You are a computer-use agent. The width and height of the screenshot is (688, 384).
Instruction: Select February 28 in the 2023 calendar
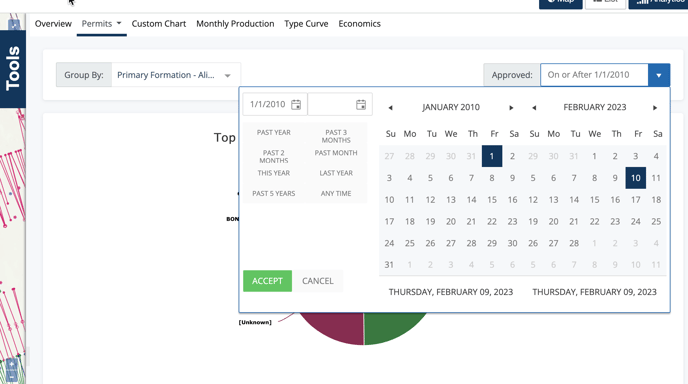pos(574,243)
